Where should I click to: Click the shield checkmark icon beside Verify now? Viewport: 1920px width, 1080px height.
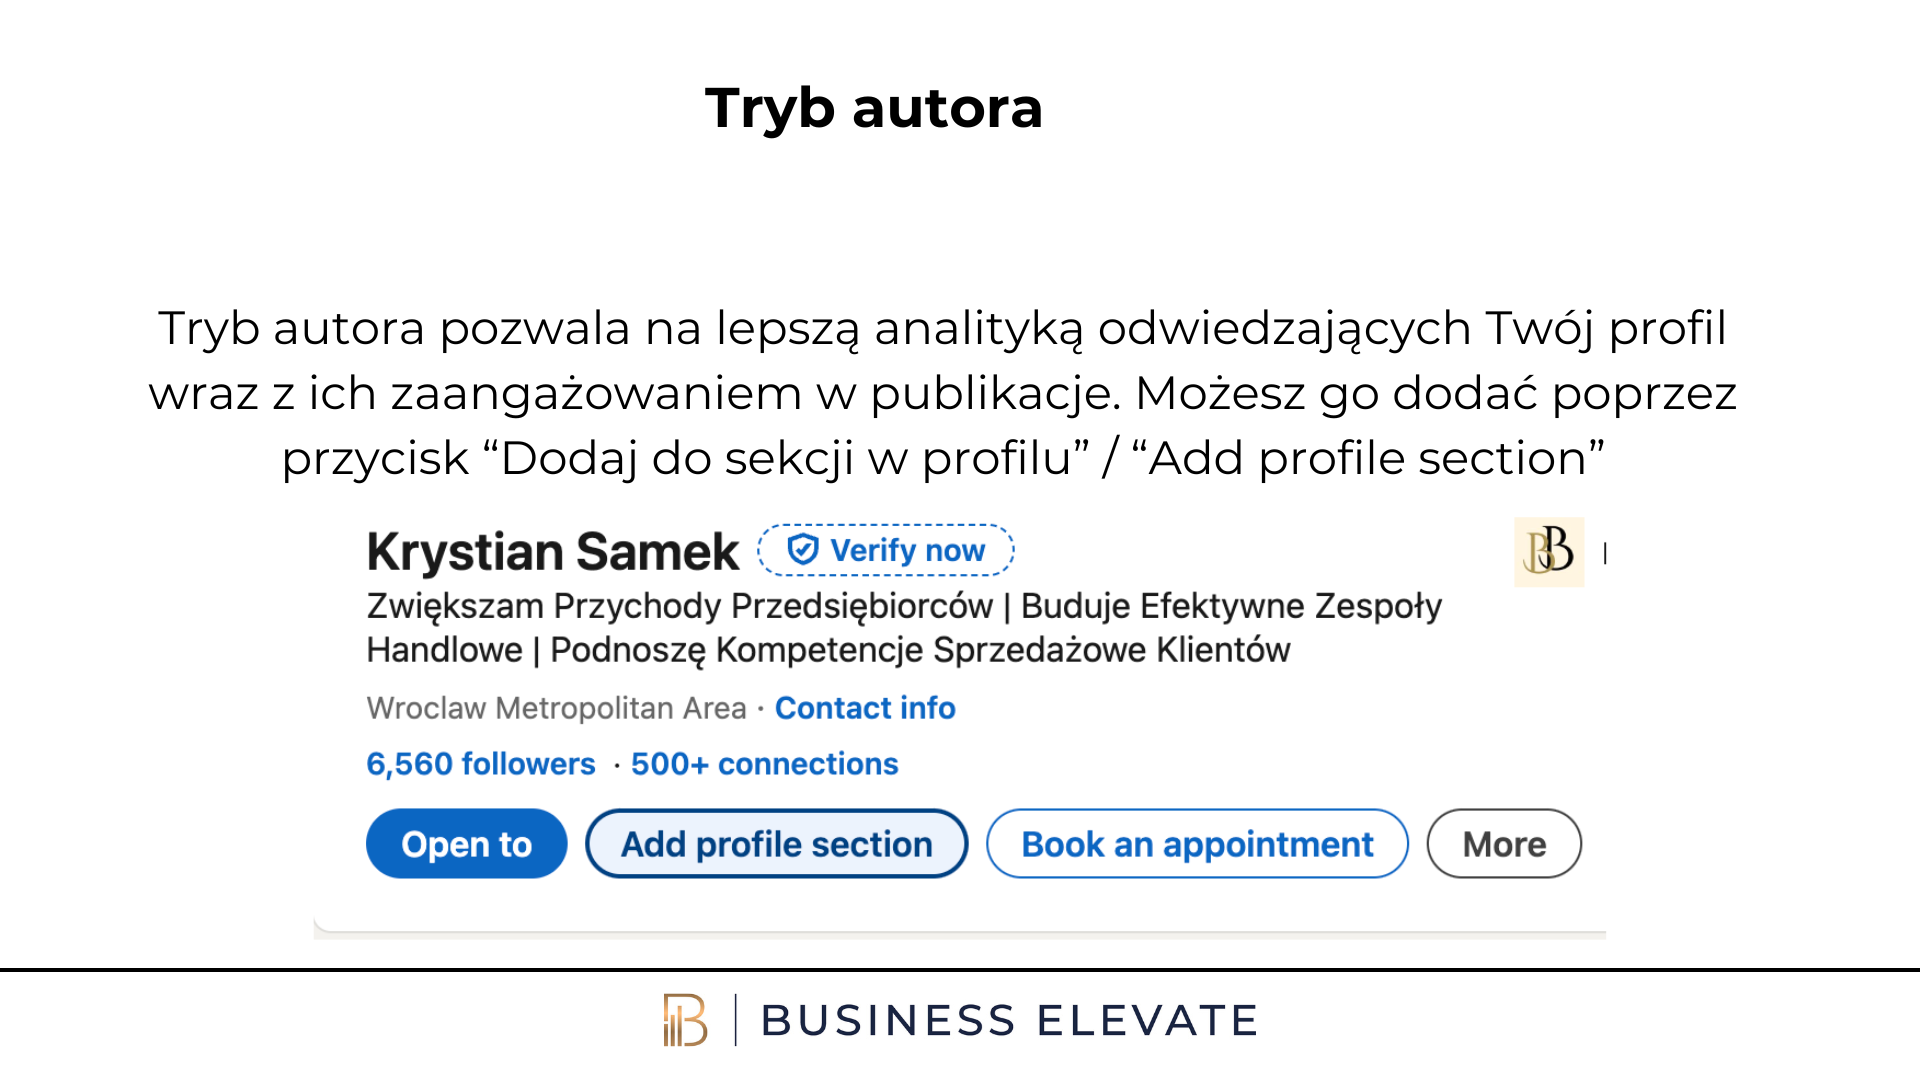click(803, 549)
